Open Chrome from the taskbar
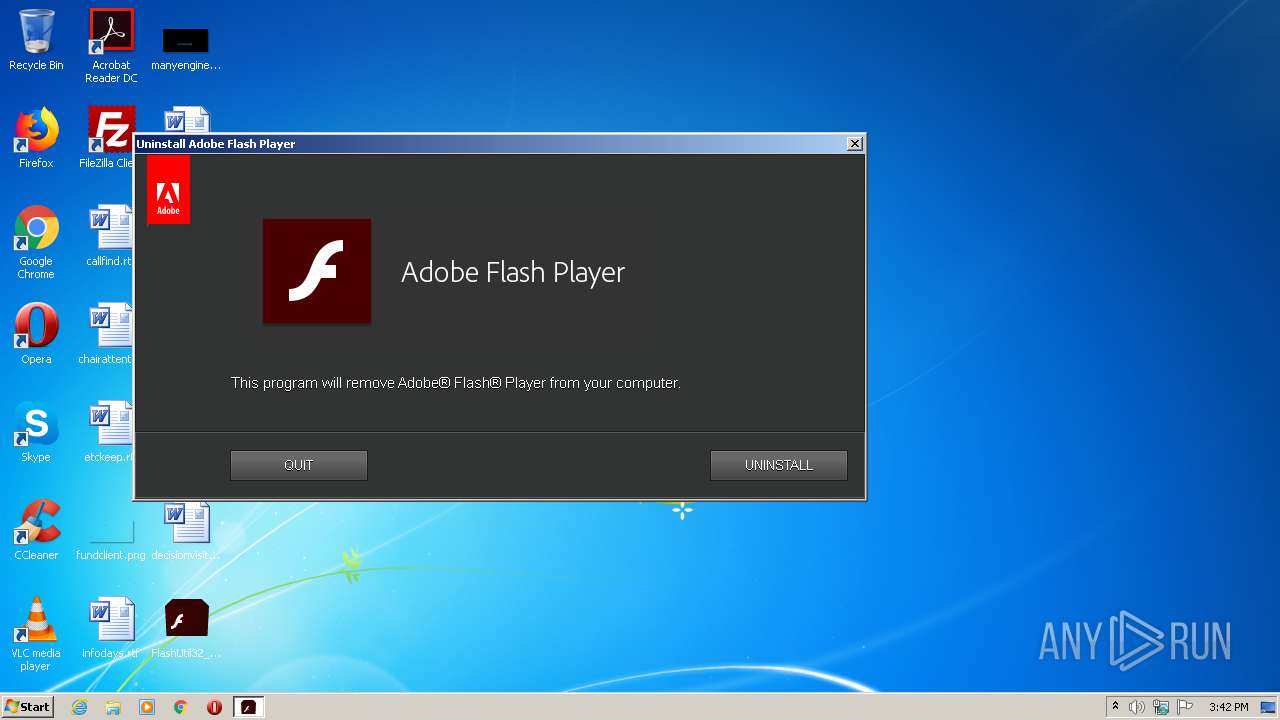 [x=181, y=707]
